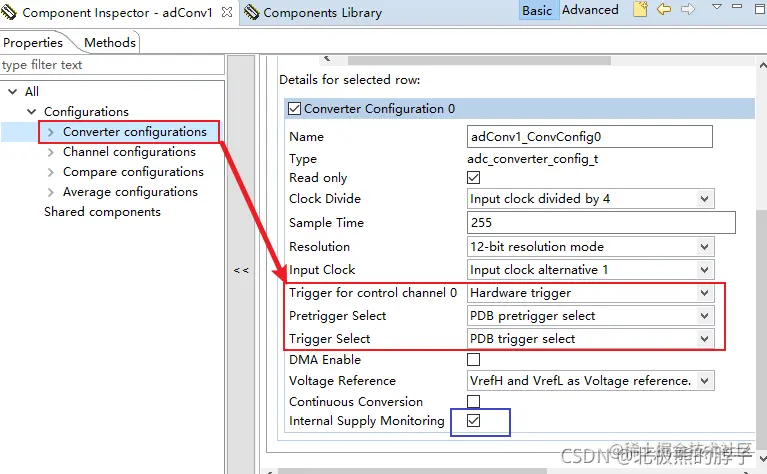Expand Compare configurations node
Screen dimensions: 767x474
(50, 172)
